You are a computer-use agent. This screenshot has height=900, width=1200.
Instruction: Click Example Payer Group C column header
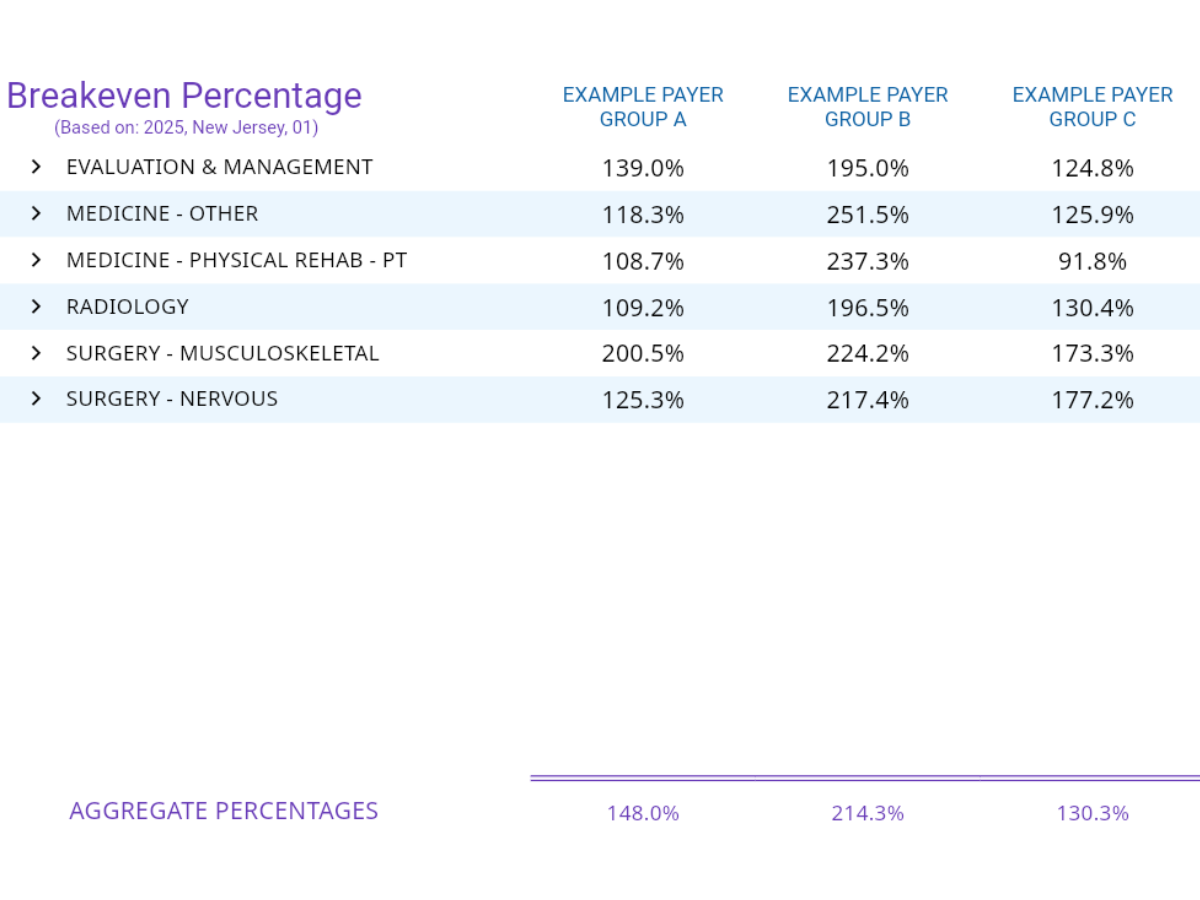[x=1092, y=107]
